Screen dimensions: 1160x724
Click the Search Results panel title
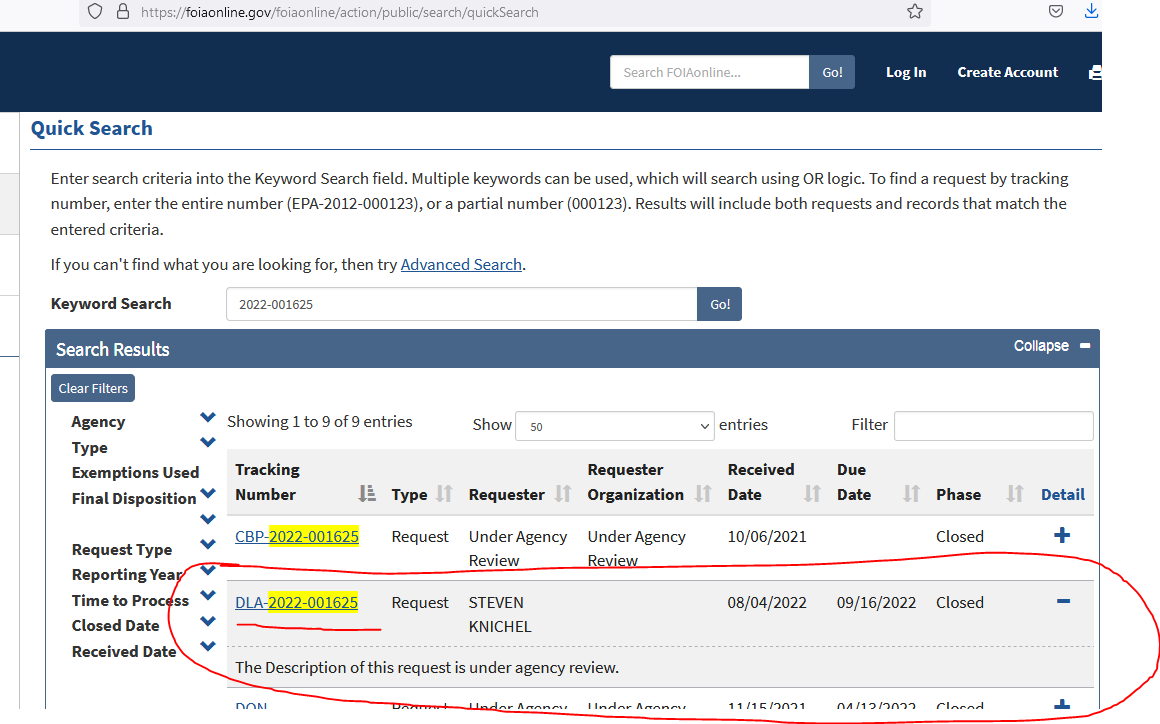point(112,349)
